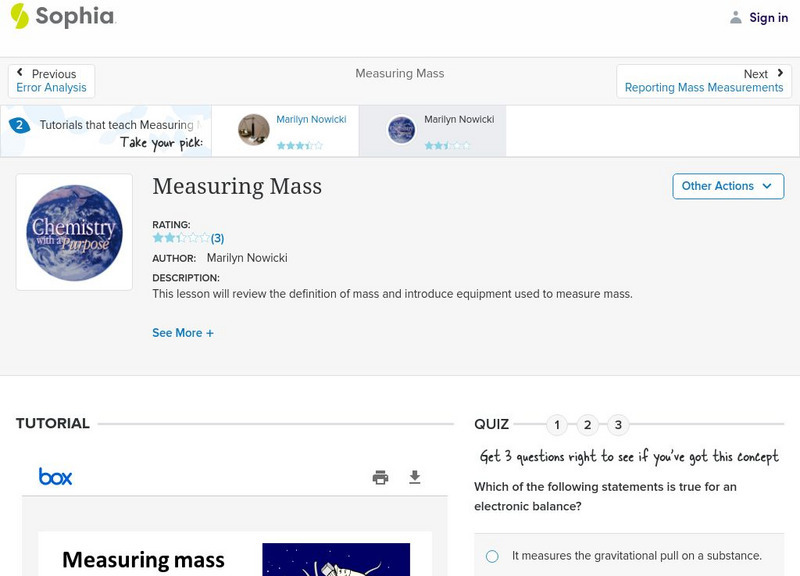This screenshot has height=576, width=800.
Task: Click first Marilyn Nowicki avatar image
Action: [254, 130]
